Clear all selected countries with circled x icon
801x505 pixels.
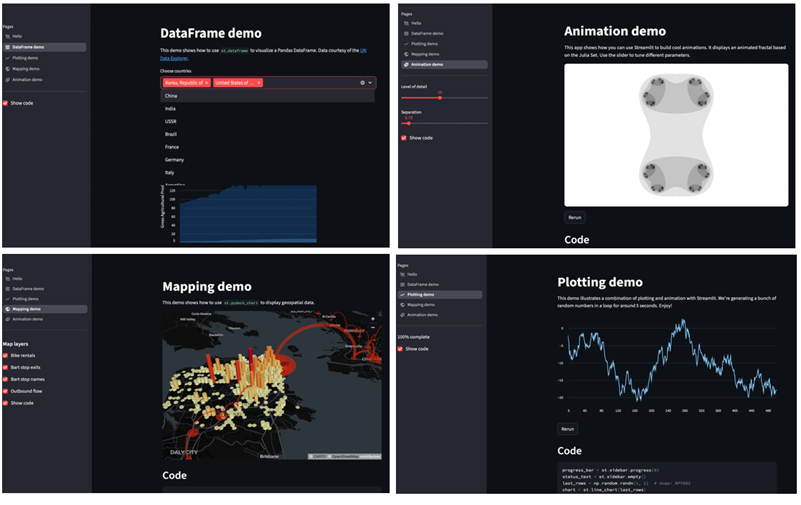coord(362,83)
